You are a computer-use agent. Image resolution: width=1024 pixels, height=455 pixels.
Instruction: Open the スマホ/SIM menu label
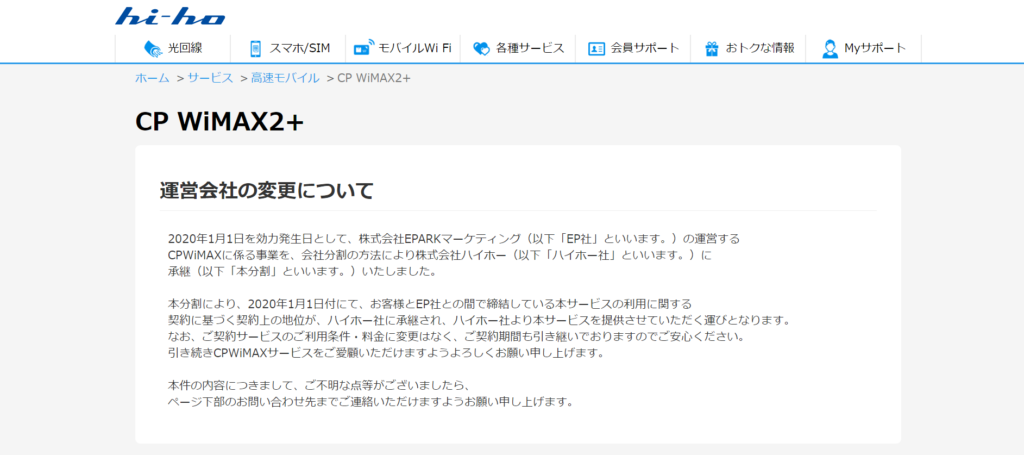(x=302, y=48)
